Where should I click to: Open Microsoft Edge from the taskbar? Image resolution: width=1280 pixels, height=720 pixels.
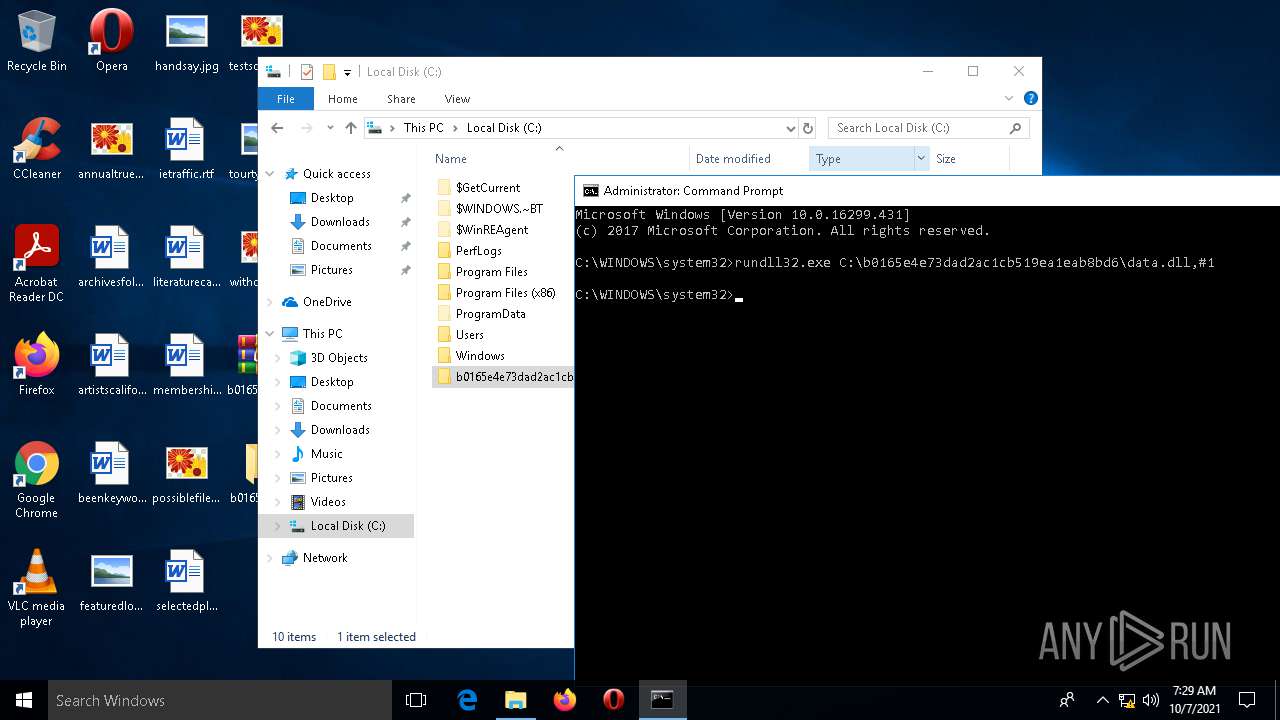467,700
